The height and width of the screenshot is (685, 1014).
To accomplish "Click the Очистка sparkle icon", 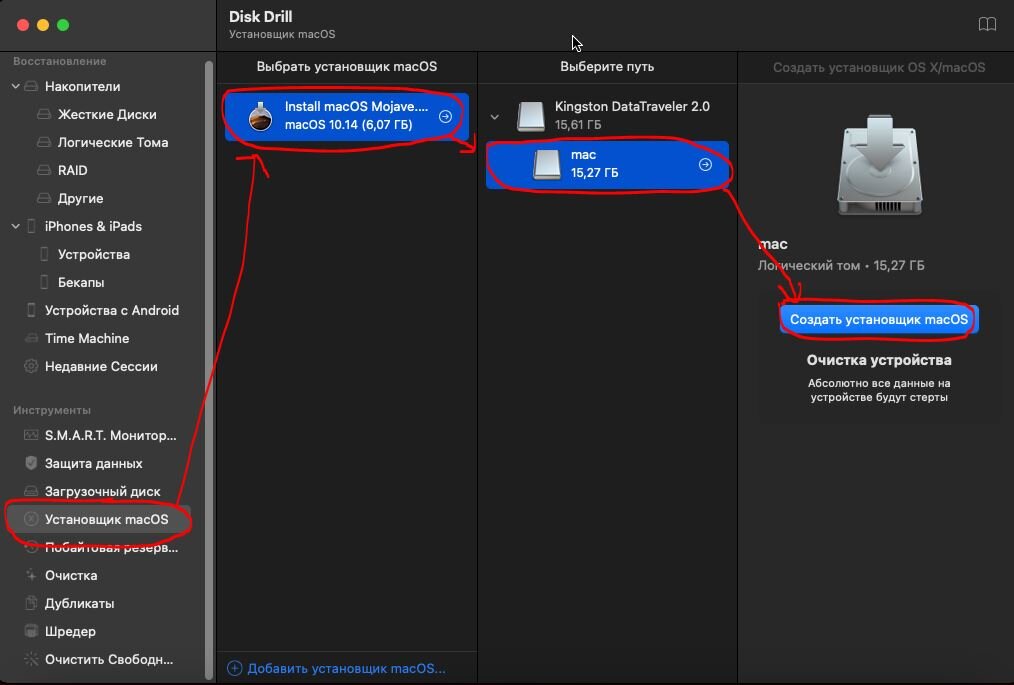I will coord(31,575).
